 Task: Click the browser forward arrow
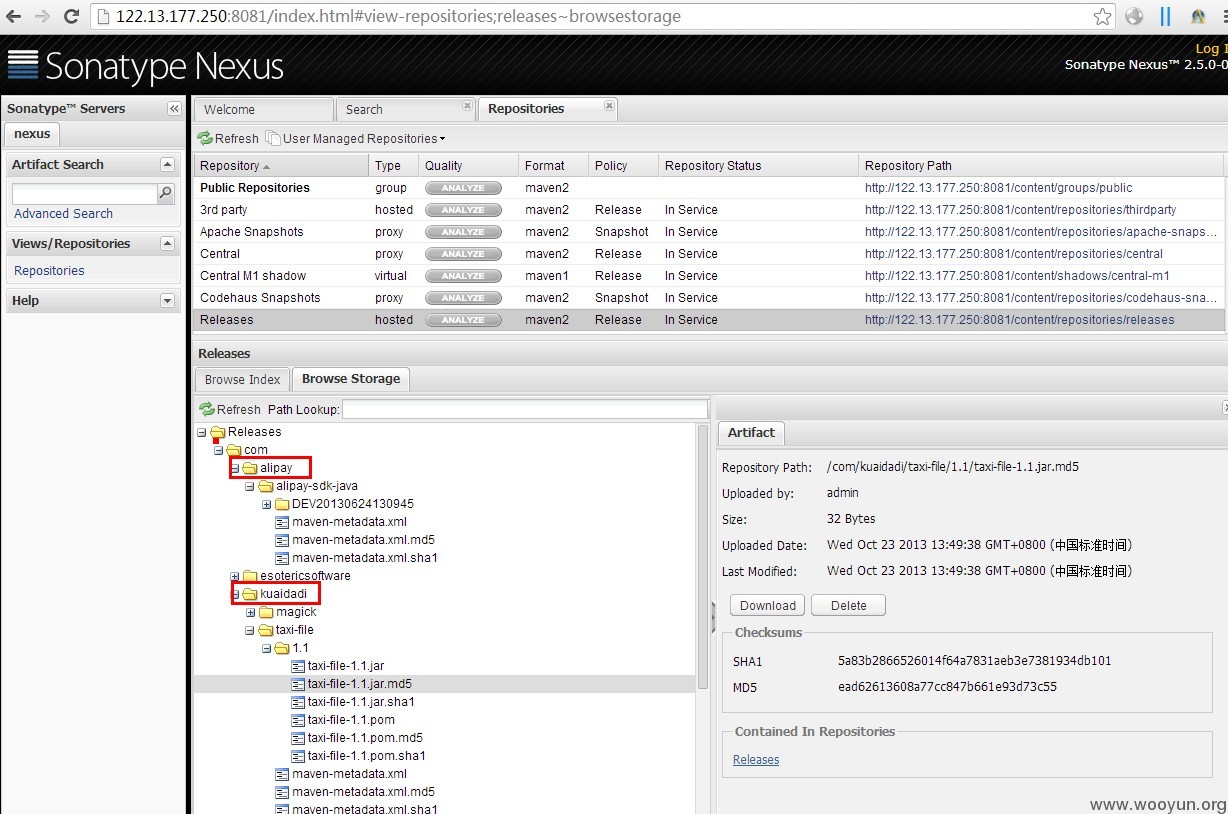pyautogui.click(x=42, y=16)
